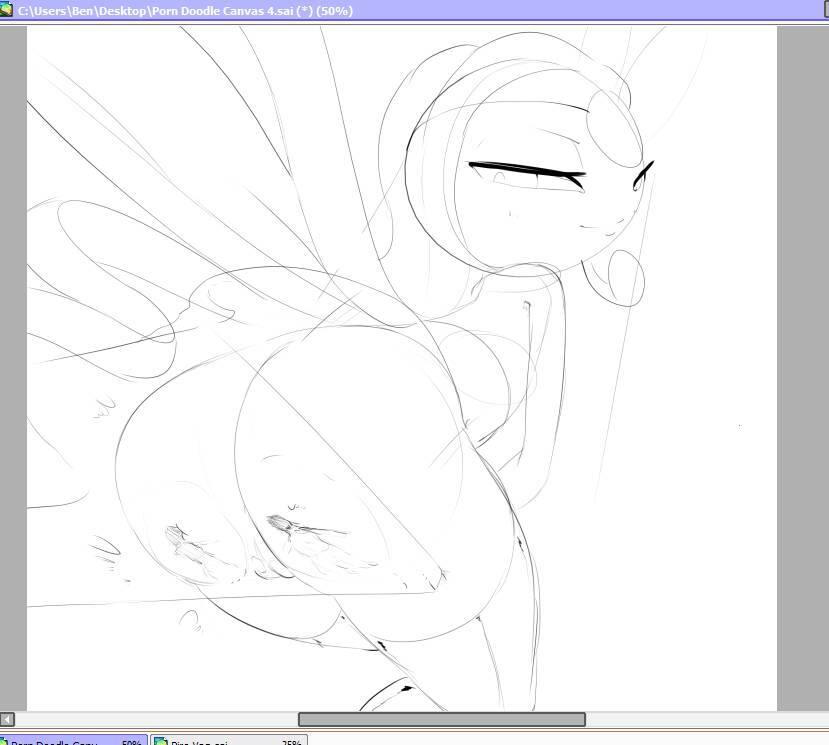The image size is (829, 745).
Task: Click the SAI file icon in the title bar
Action: (7, 10)
